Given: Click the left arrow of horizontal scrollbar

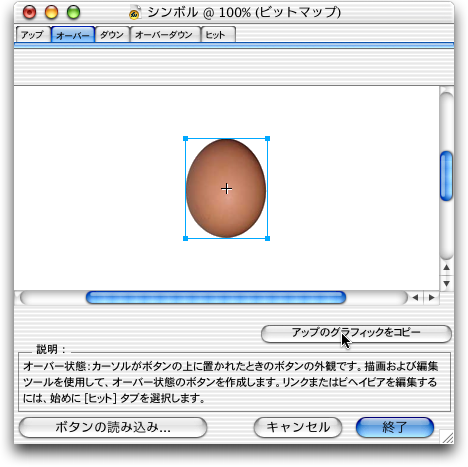Looking at the screenshot, I should [415, 297].
